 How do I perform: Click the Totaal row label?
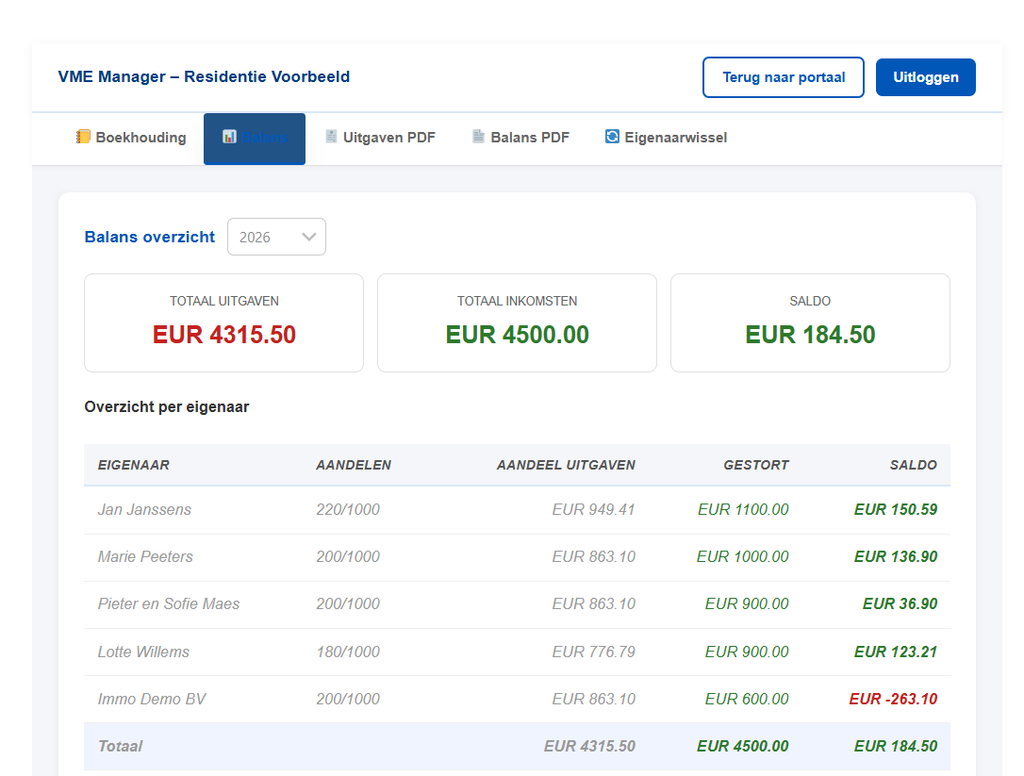pos(120,746)
